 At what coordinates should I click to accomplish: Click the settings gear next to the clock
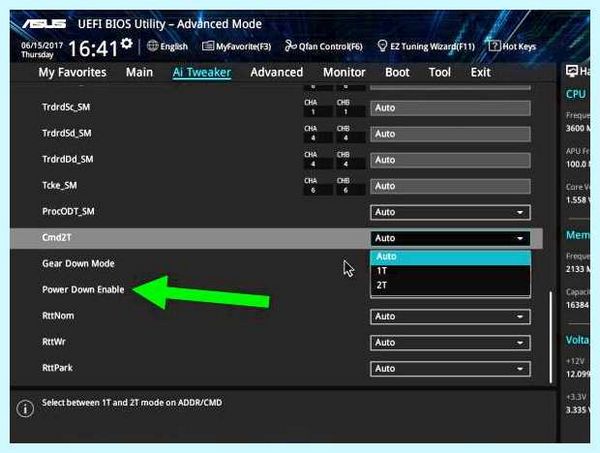[126, 44]
